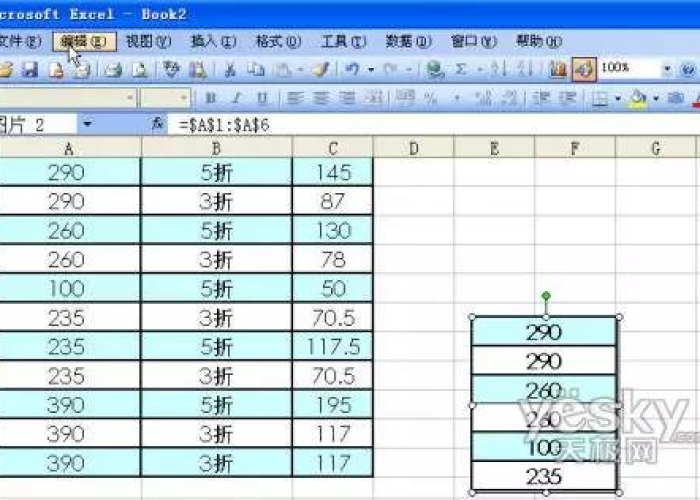Expand the AutoSum functions dropdown arrow
The height and width of the screenshot is (500, 700).
(479, 70)
